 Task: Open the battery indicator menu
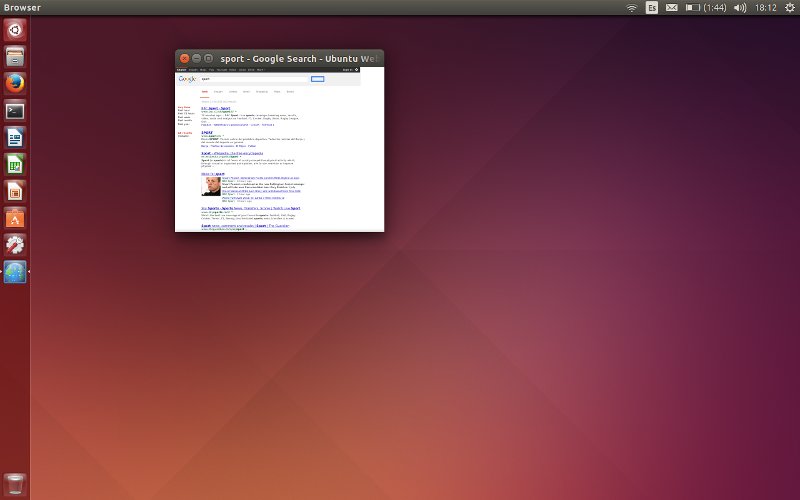click(705, 7)
